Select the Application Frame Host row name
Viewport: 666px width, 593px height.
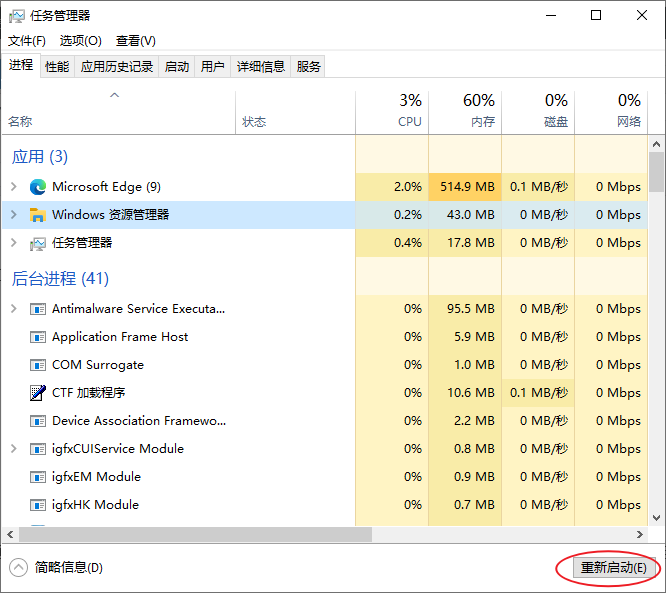(x=120, y=337)
